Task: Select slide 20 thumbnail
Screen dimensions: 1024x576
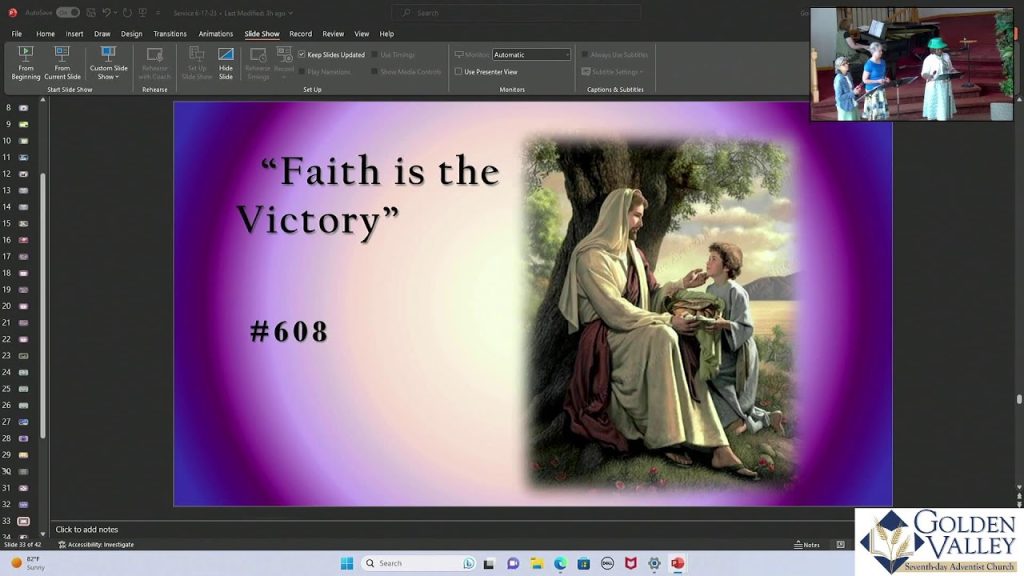Action: pos(24,306)
